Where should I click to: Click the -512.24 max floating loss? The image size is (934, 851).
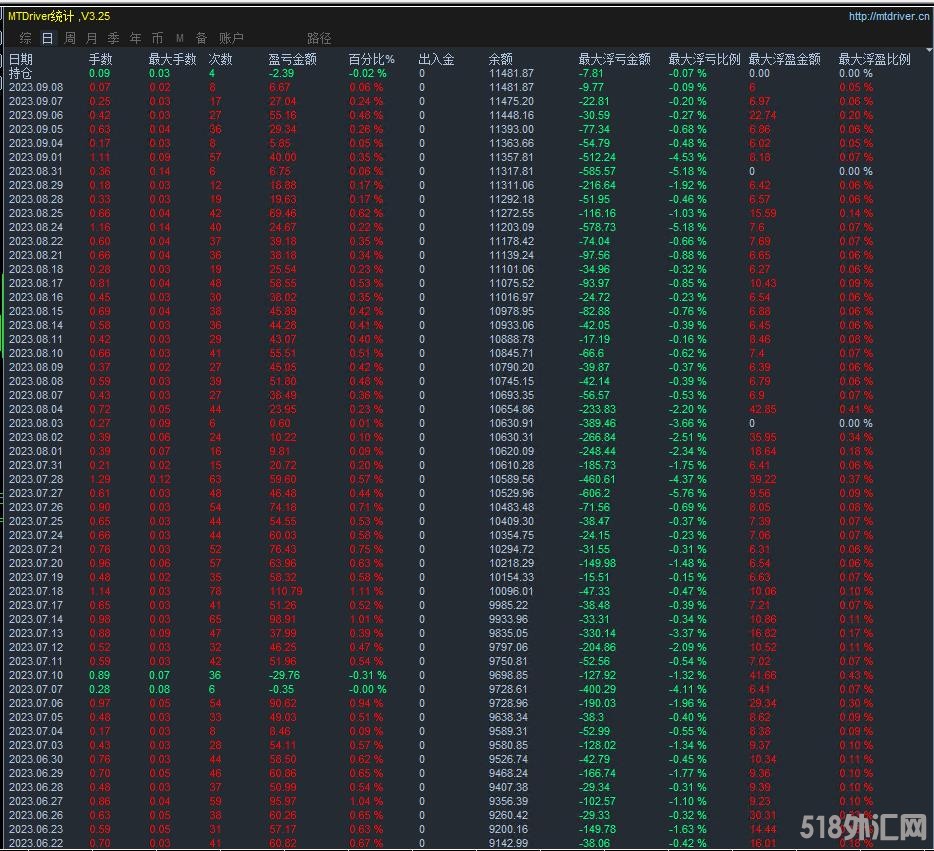597,157
